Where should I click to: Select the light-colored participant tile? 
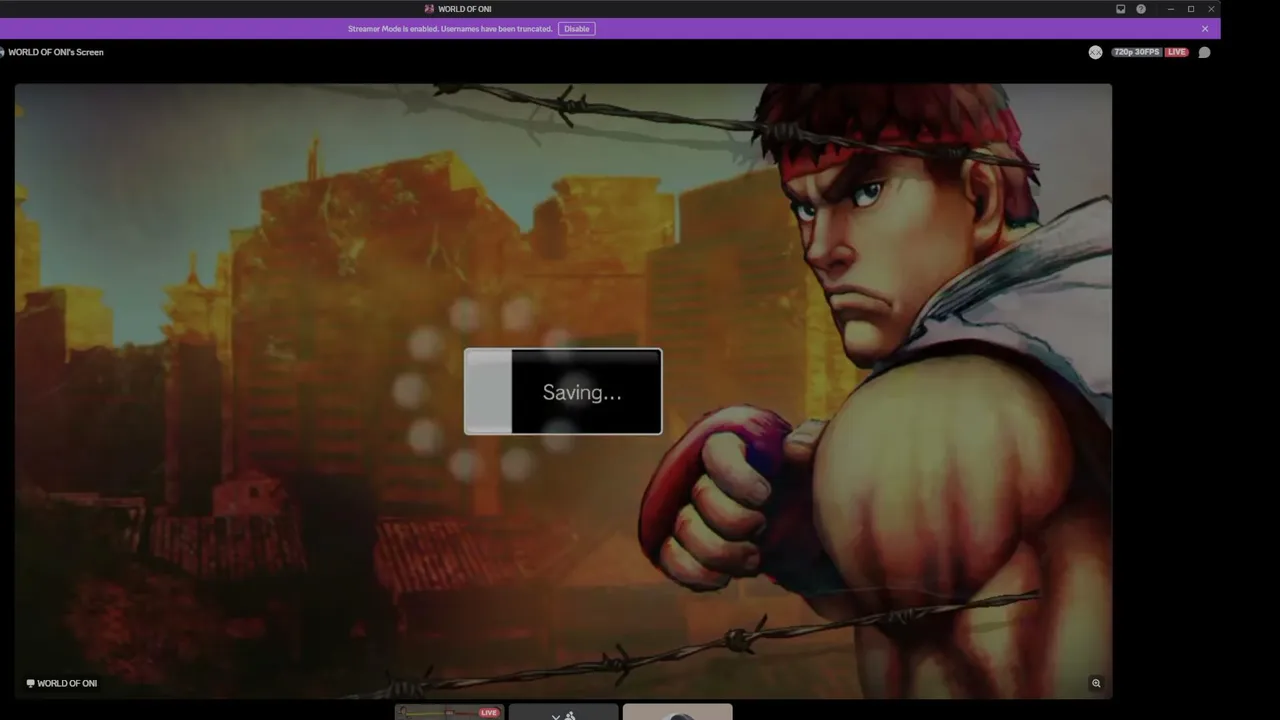pyautogui.click(x=677, y=712)
